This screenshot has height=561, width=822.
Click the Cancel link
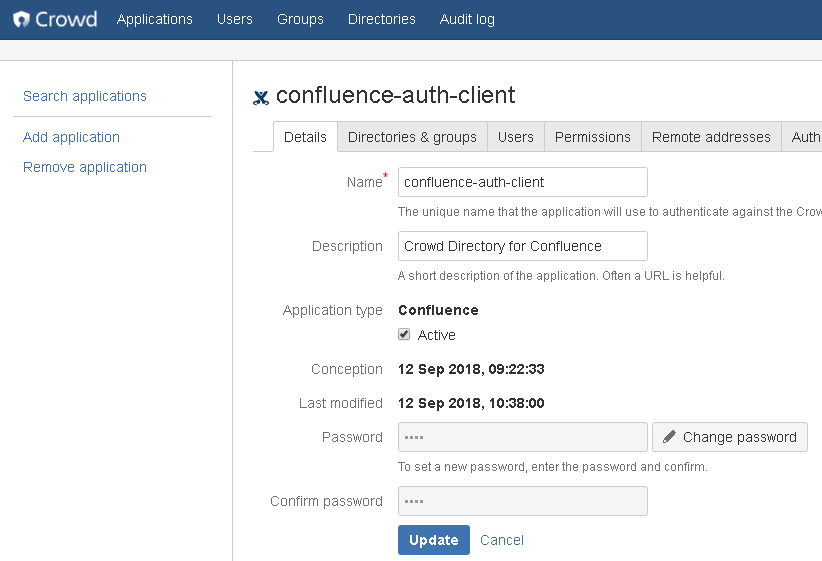click(502, 540)
